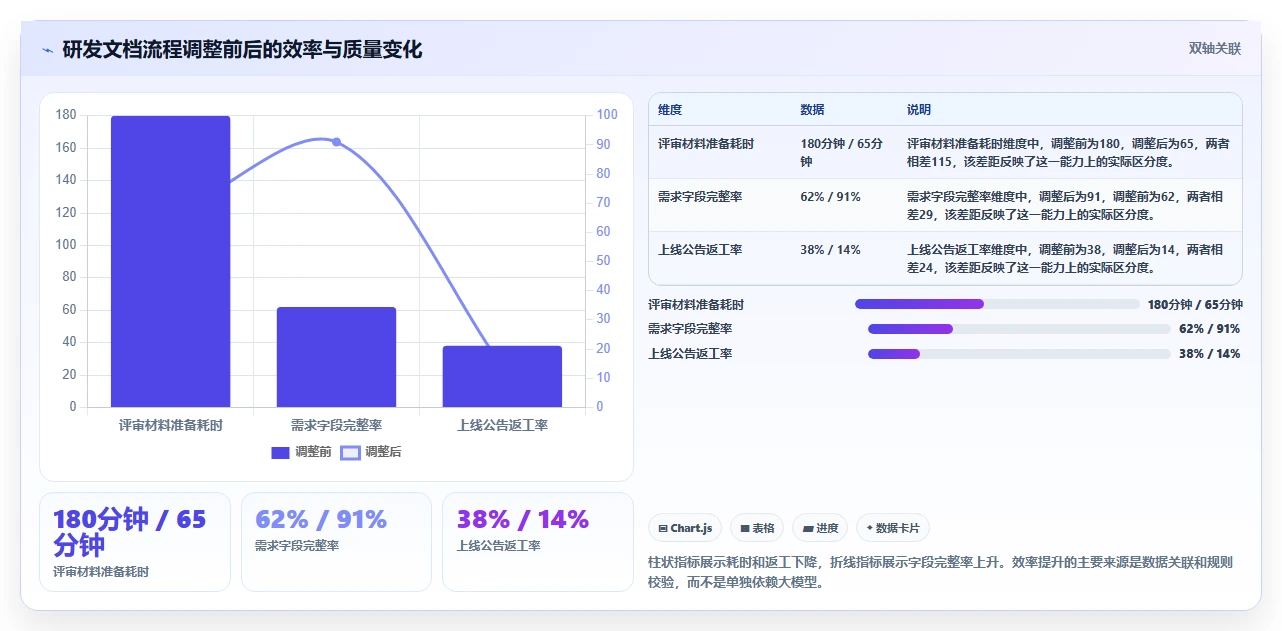Click the progress bar for 评审材料准备耗时
This screenshot has height=631, width=1282.
(x=997, y=304)
